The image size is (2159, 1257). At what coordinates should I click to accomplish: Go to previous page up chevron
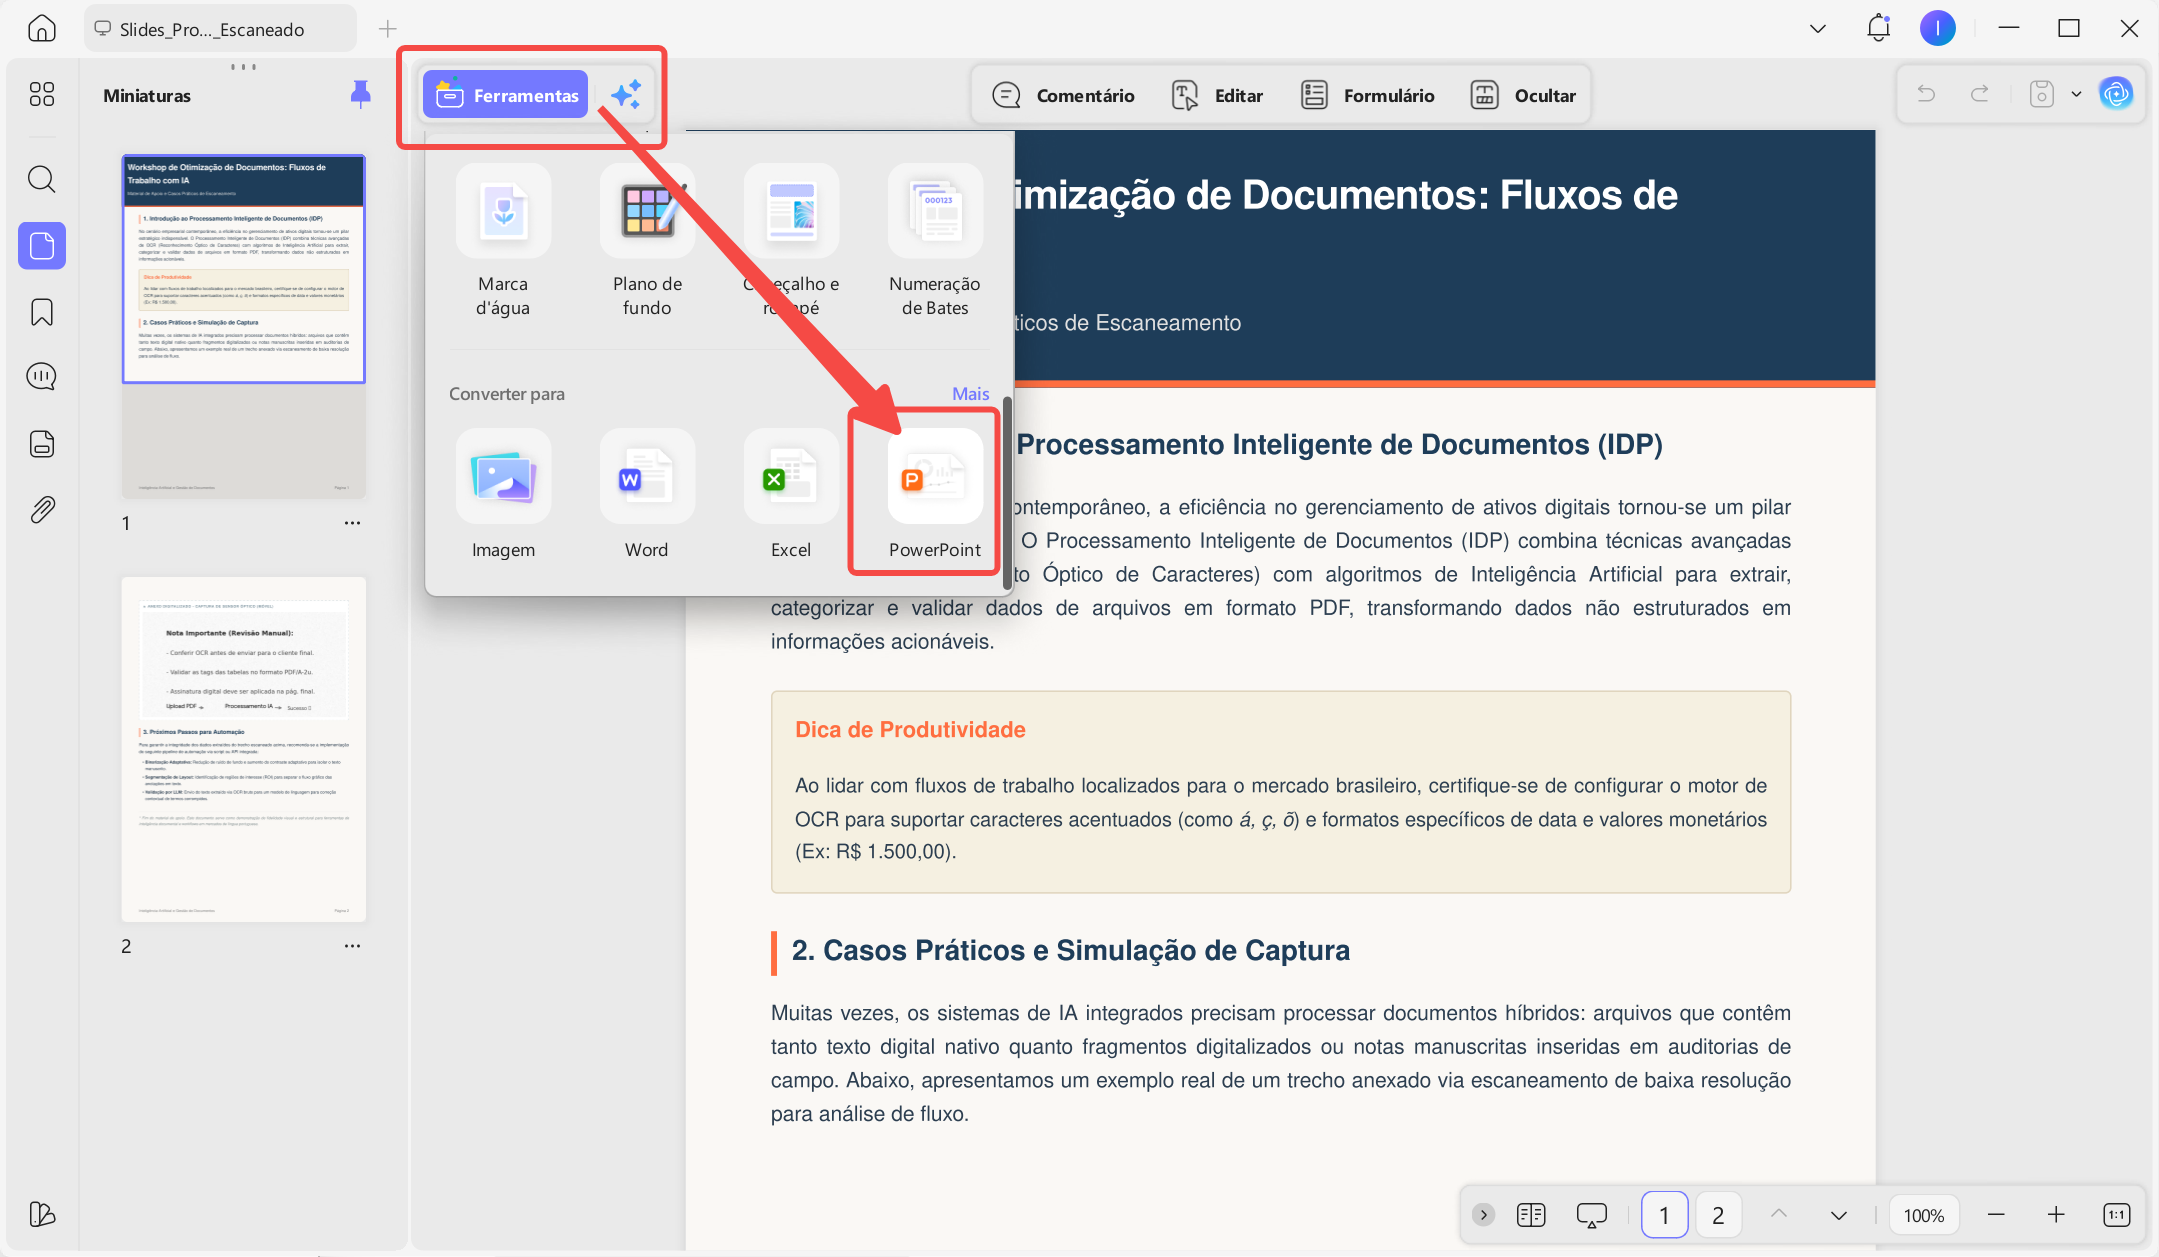click(1778, 1214)
